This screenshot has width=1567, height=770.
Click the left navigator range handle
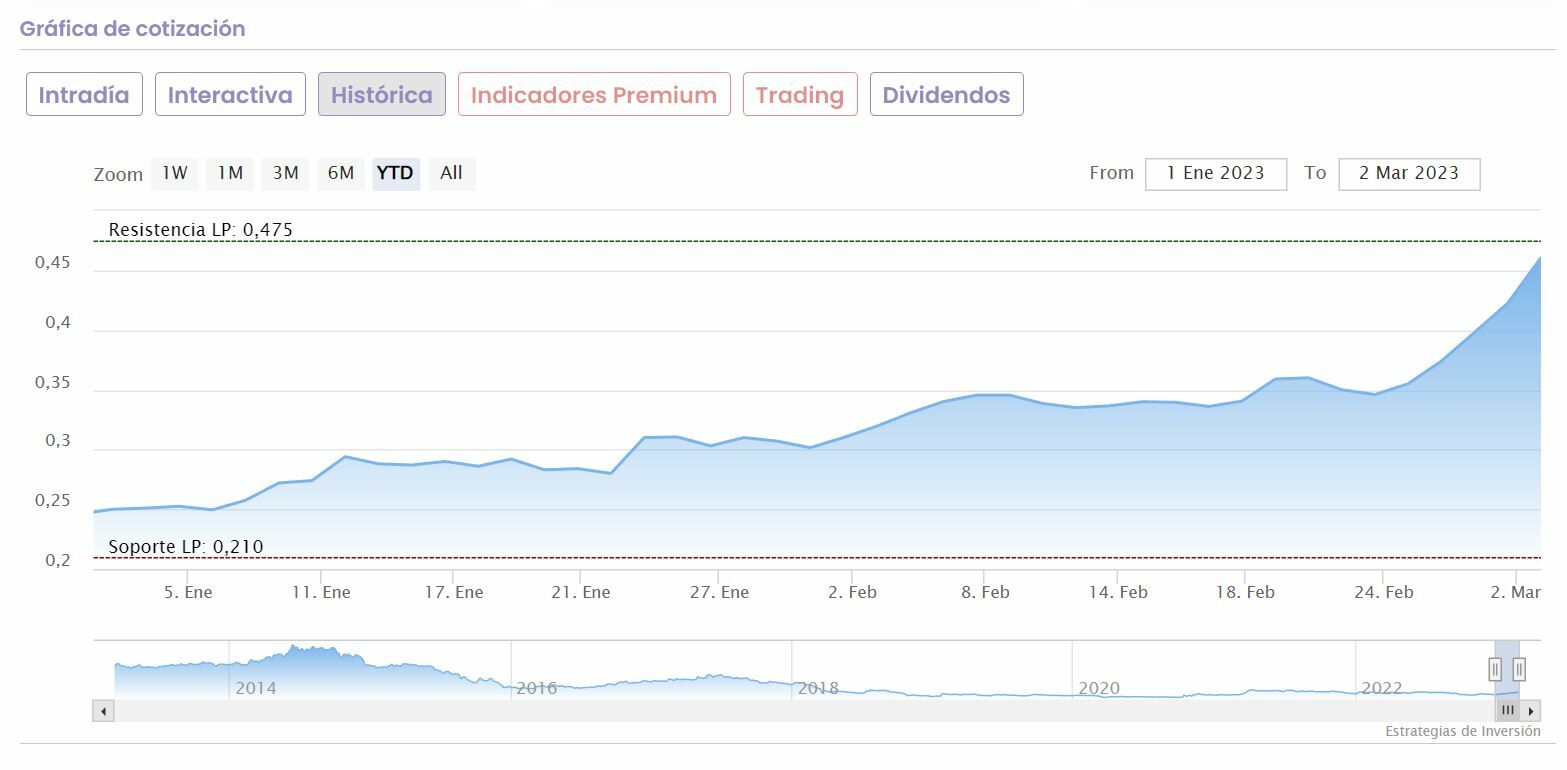pos(1495,669)
